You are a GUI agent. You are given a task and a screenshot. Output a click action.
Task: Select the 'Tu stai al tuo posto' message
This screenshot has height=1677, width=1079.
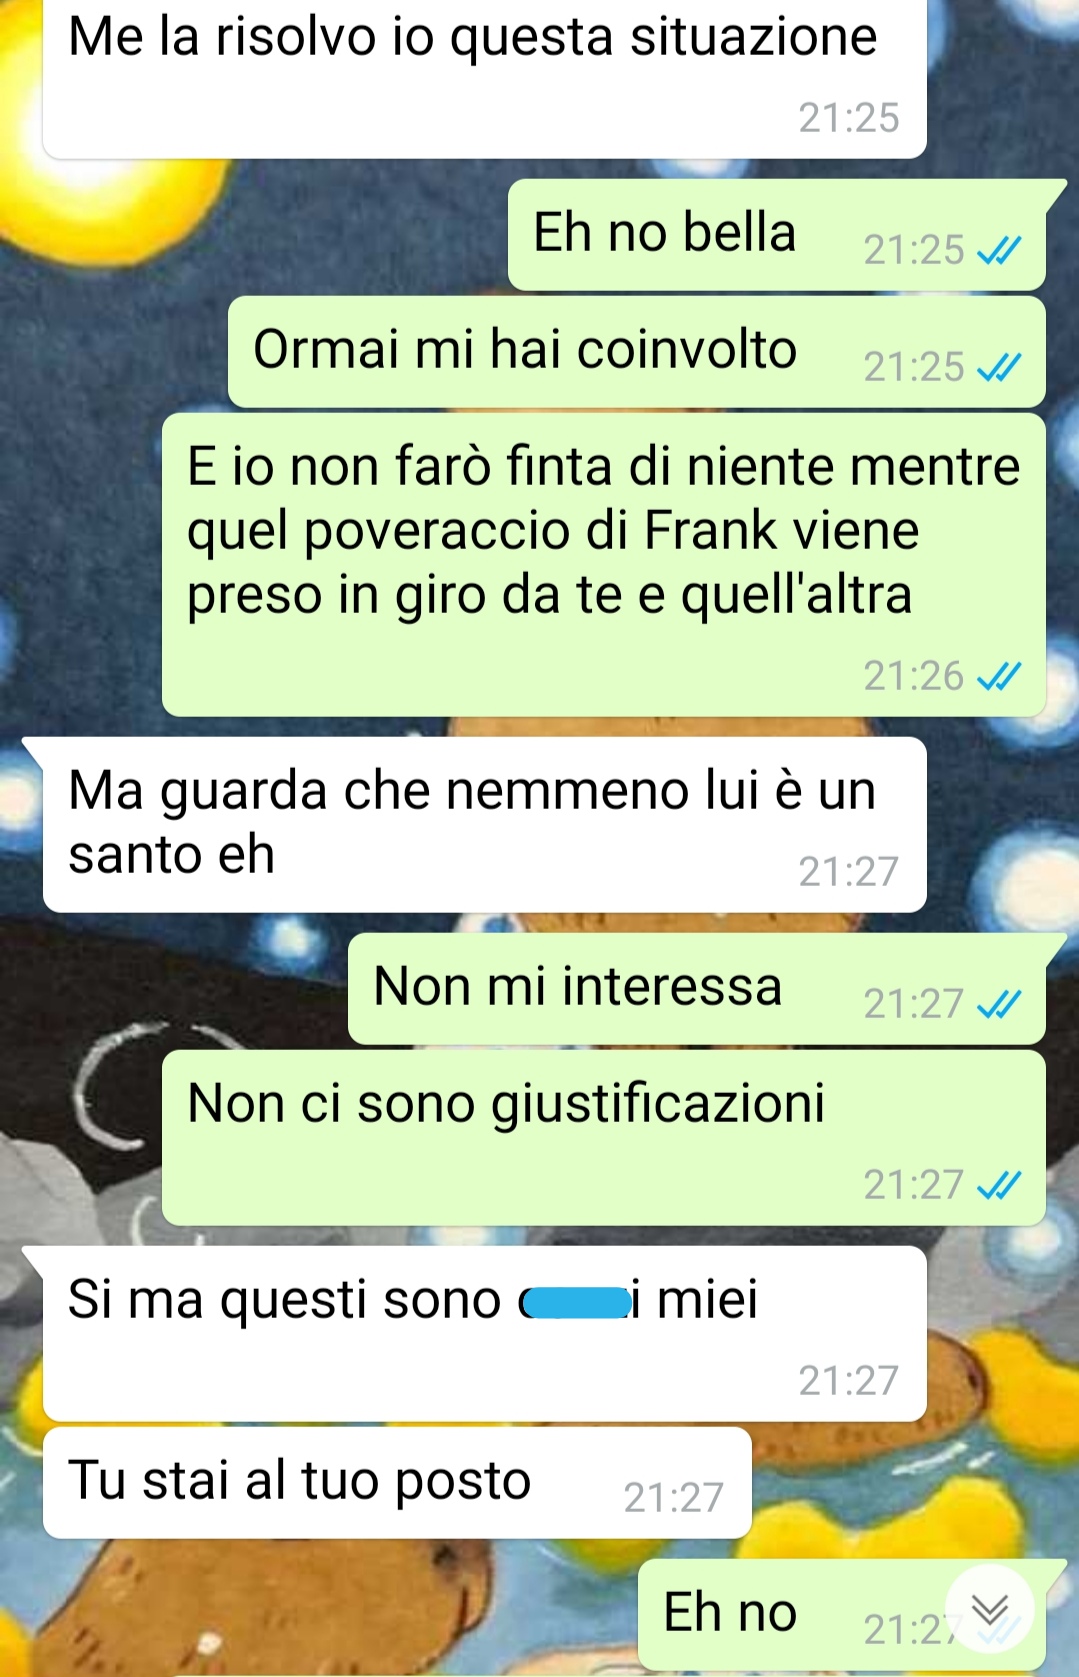point(397,1483)
